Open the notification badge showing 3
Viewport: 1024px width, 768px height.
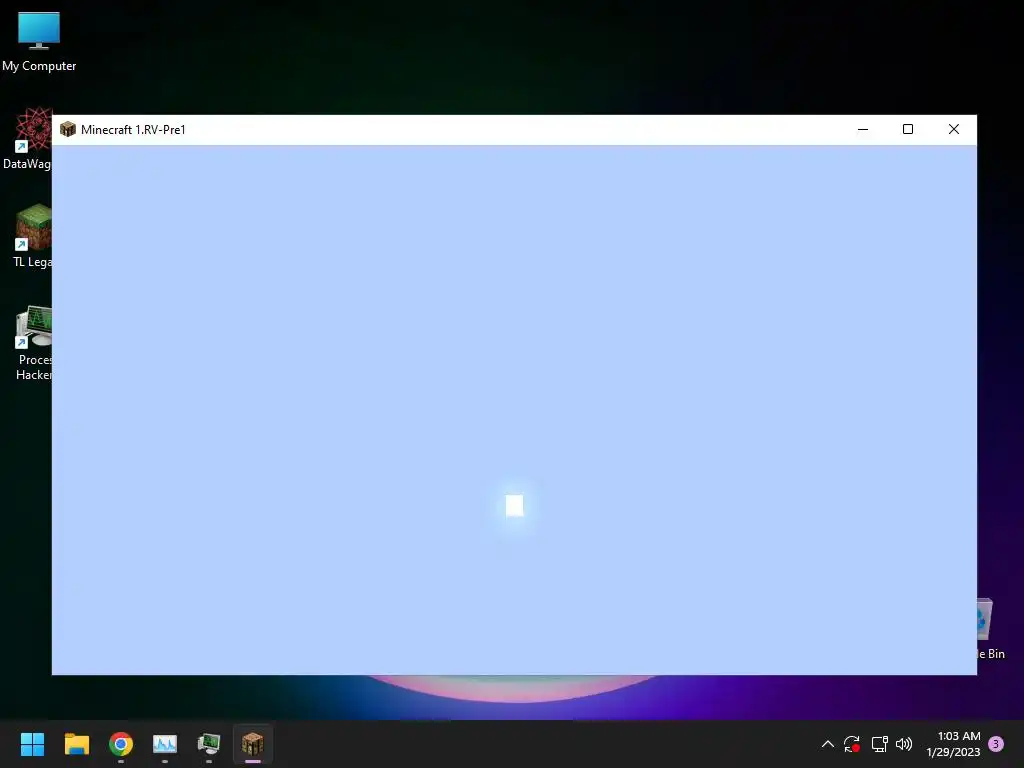(x=996, y=744)
